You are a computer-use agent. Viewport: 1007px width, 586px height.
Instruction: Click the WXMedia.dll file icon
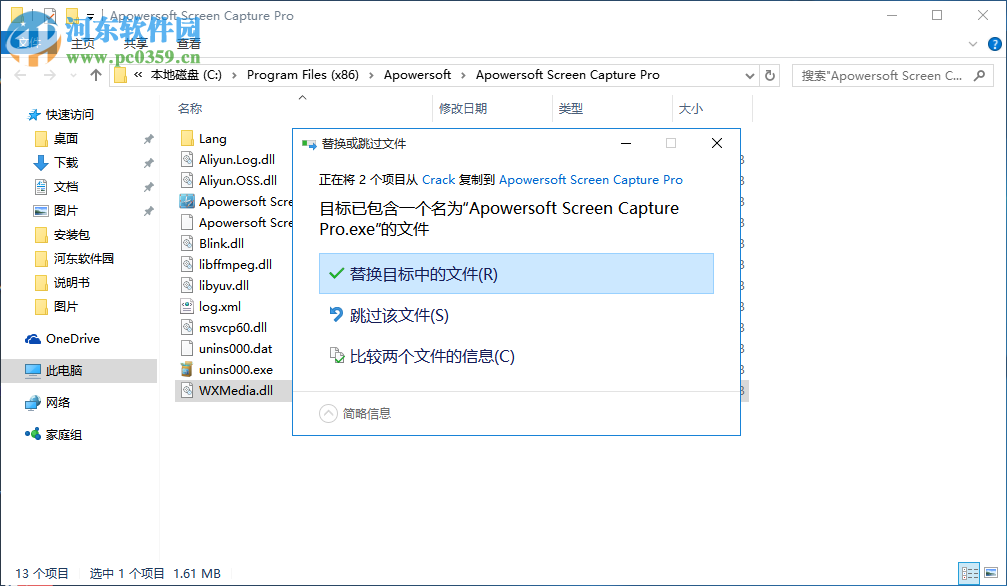[188, 390]
